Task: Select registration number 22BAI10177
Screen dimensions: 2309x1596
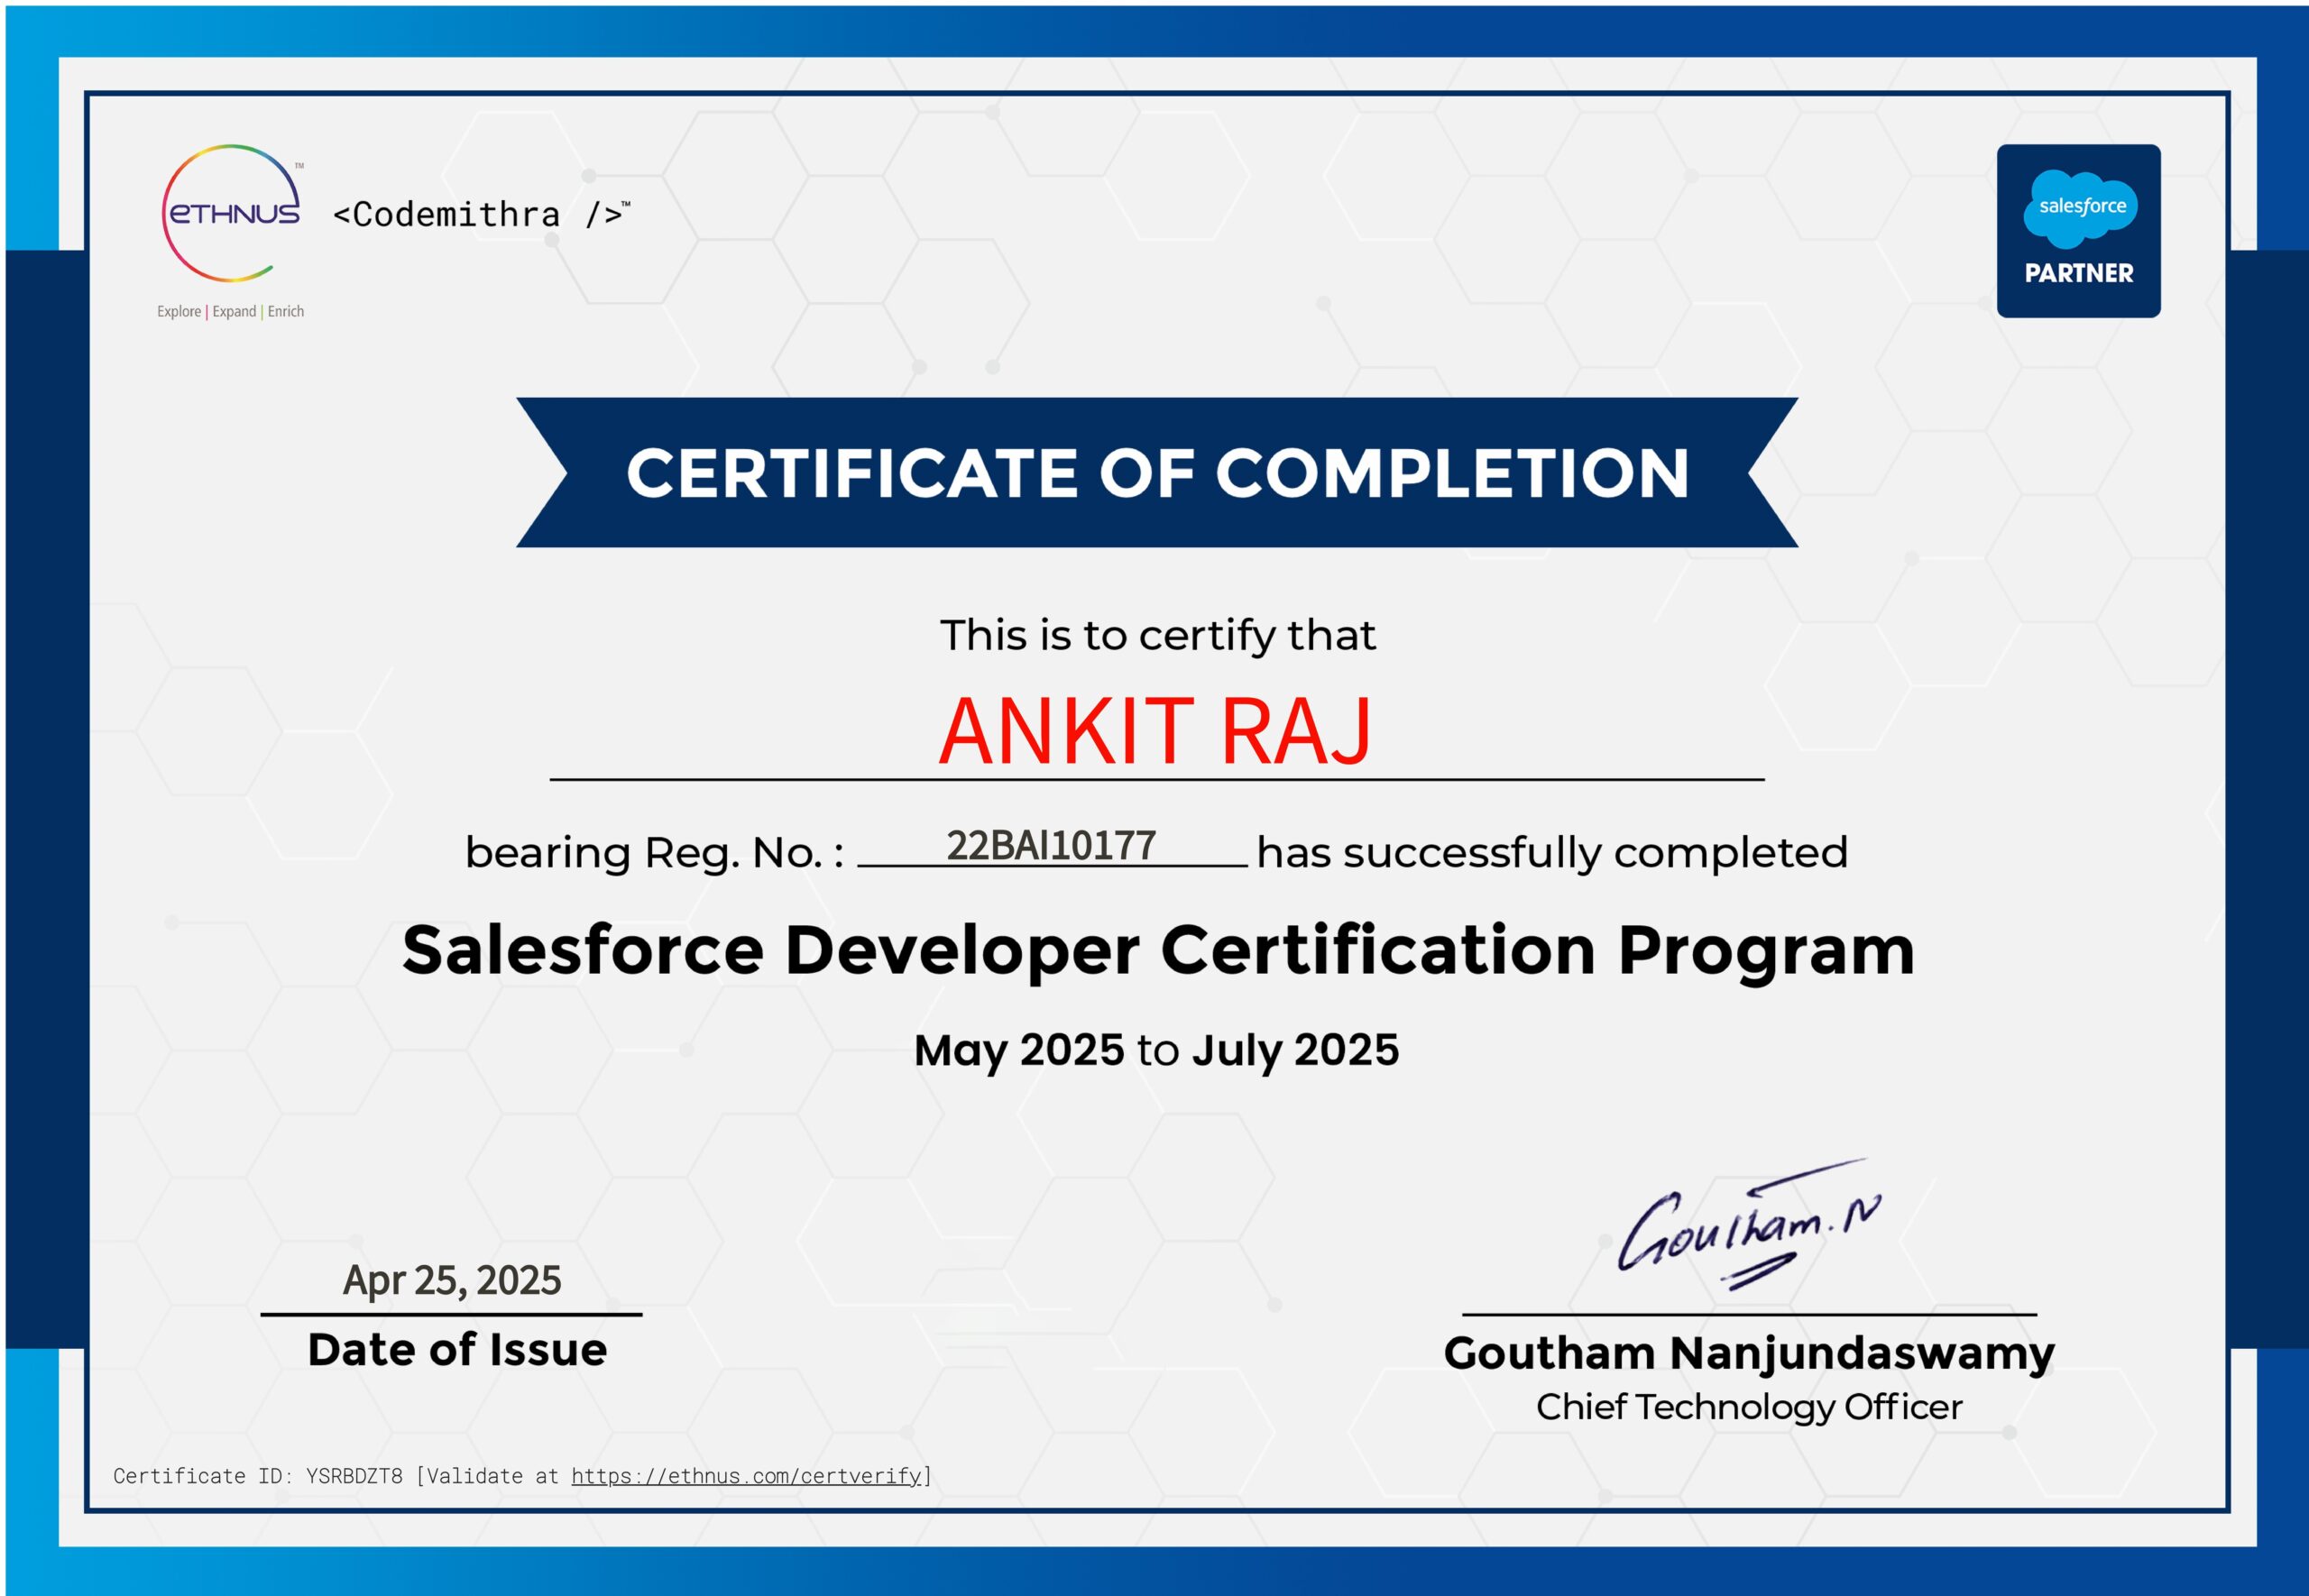Action: 1051,846
